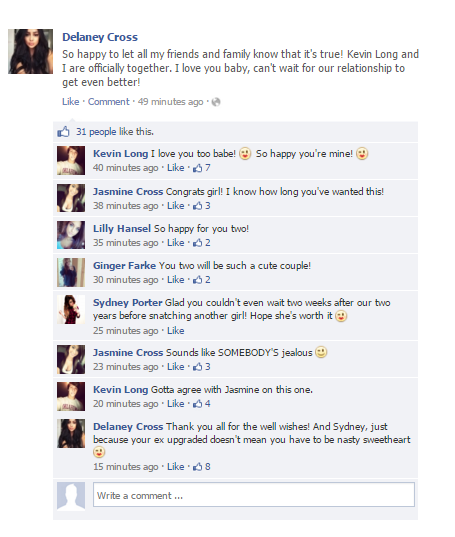Like Sydney Porter's comment
The width and height of the screenshot is (455, 537).
pyautogui.click(x=176, y=331)
